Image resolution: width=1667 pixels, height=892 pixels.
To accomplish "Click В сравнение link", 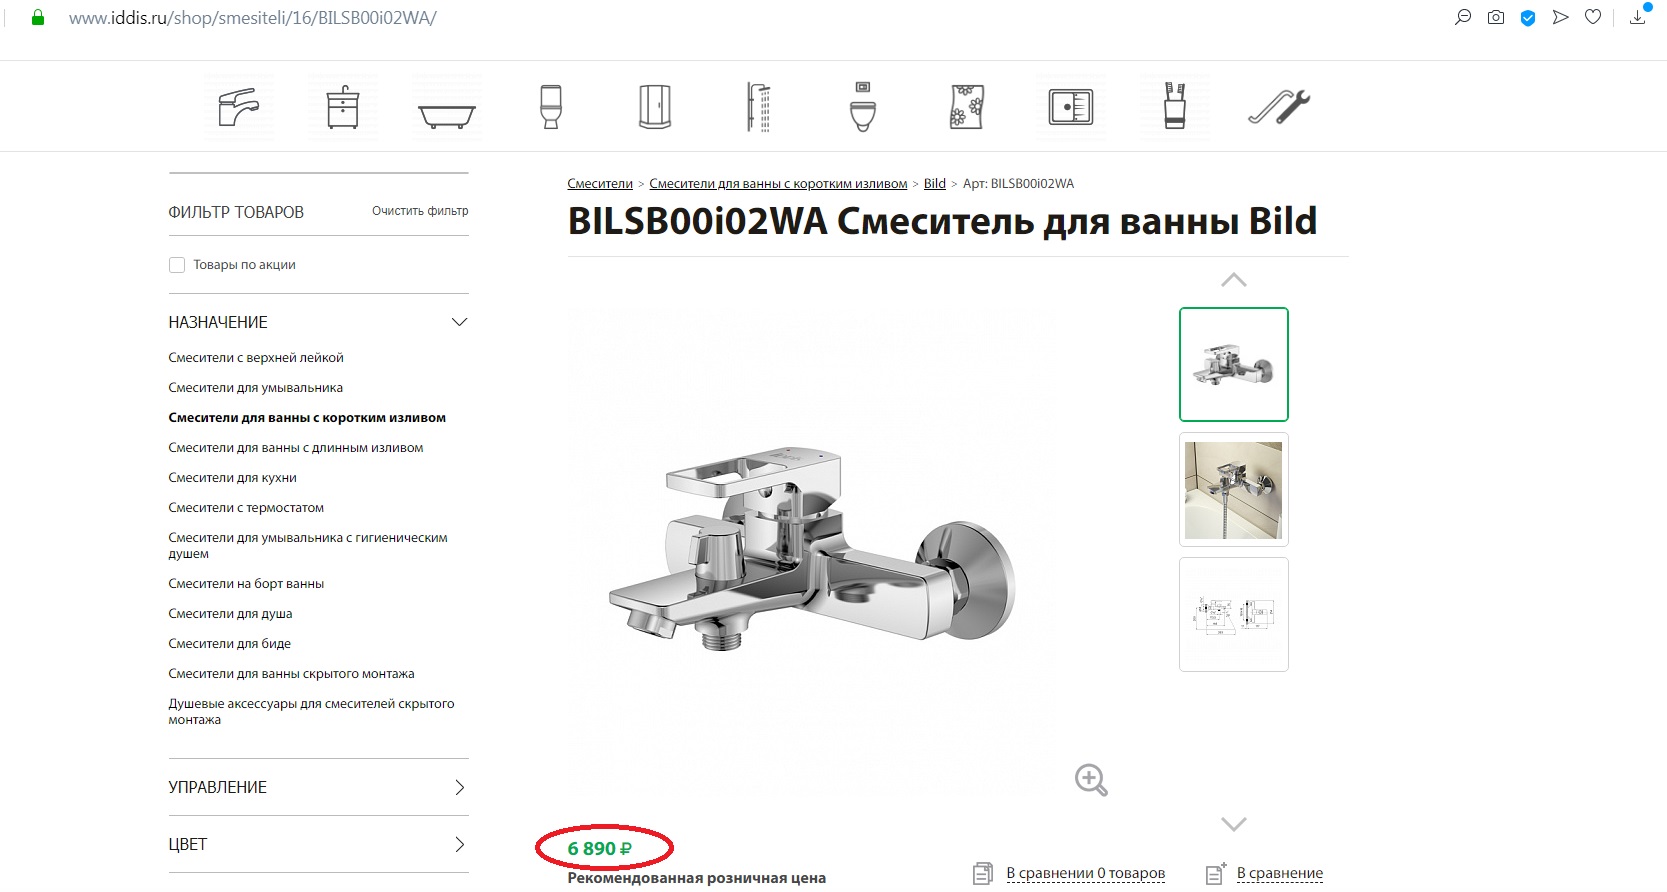I will (x=1280, y=873).
